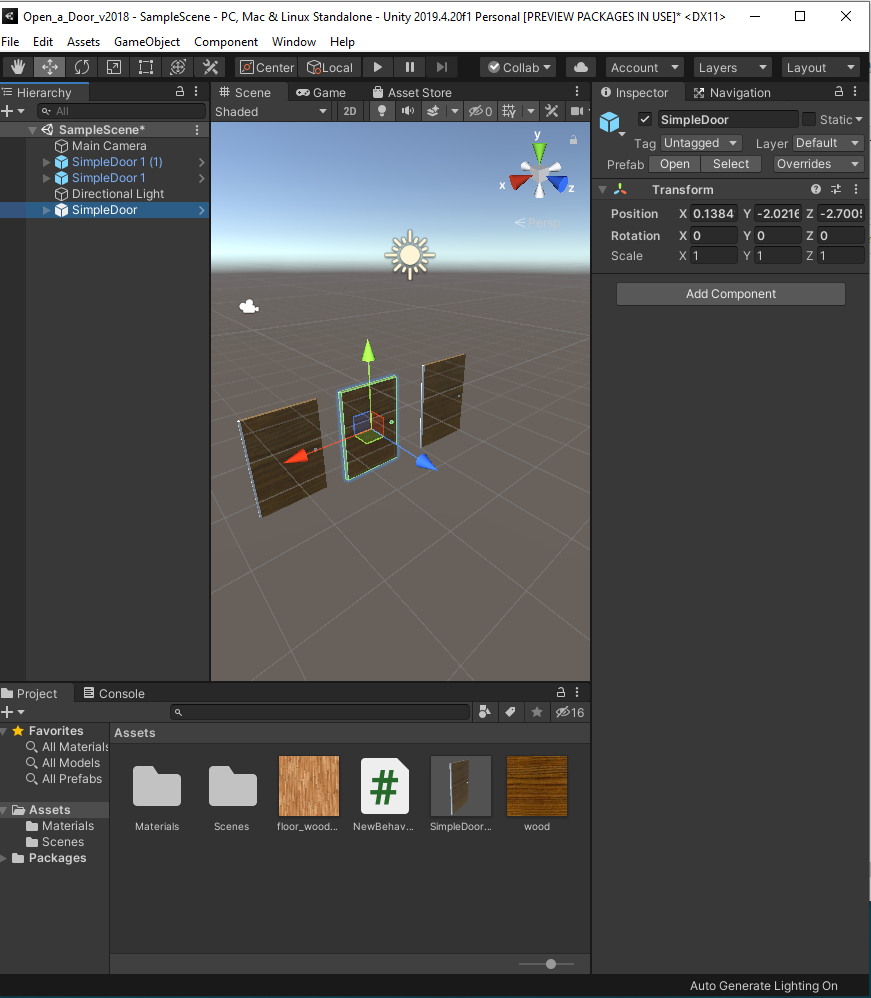
Task: Select the Rotate tool
Action: (82, 67)
